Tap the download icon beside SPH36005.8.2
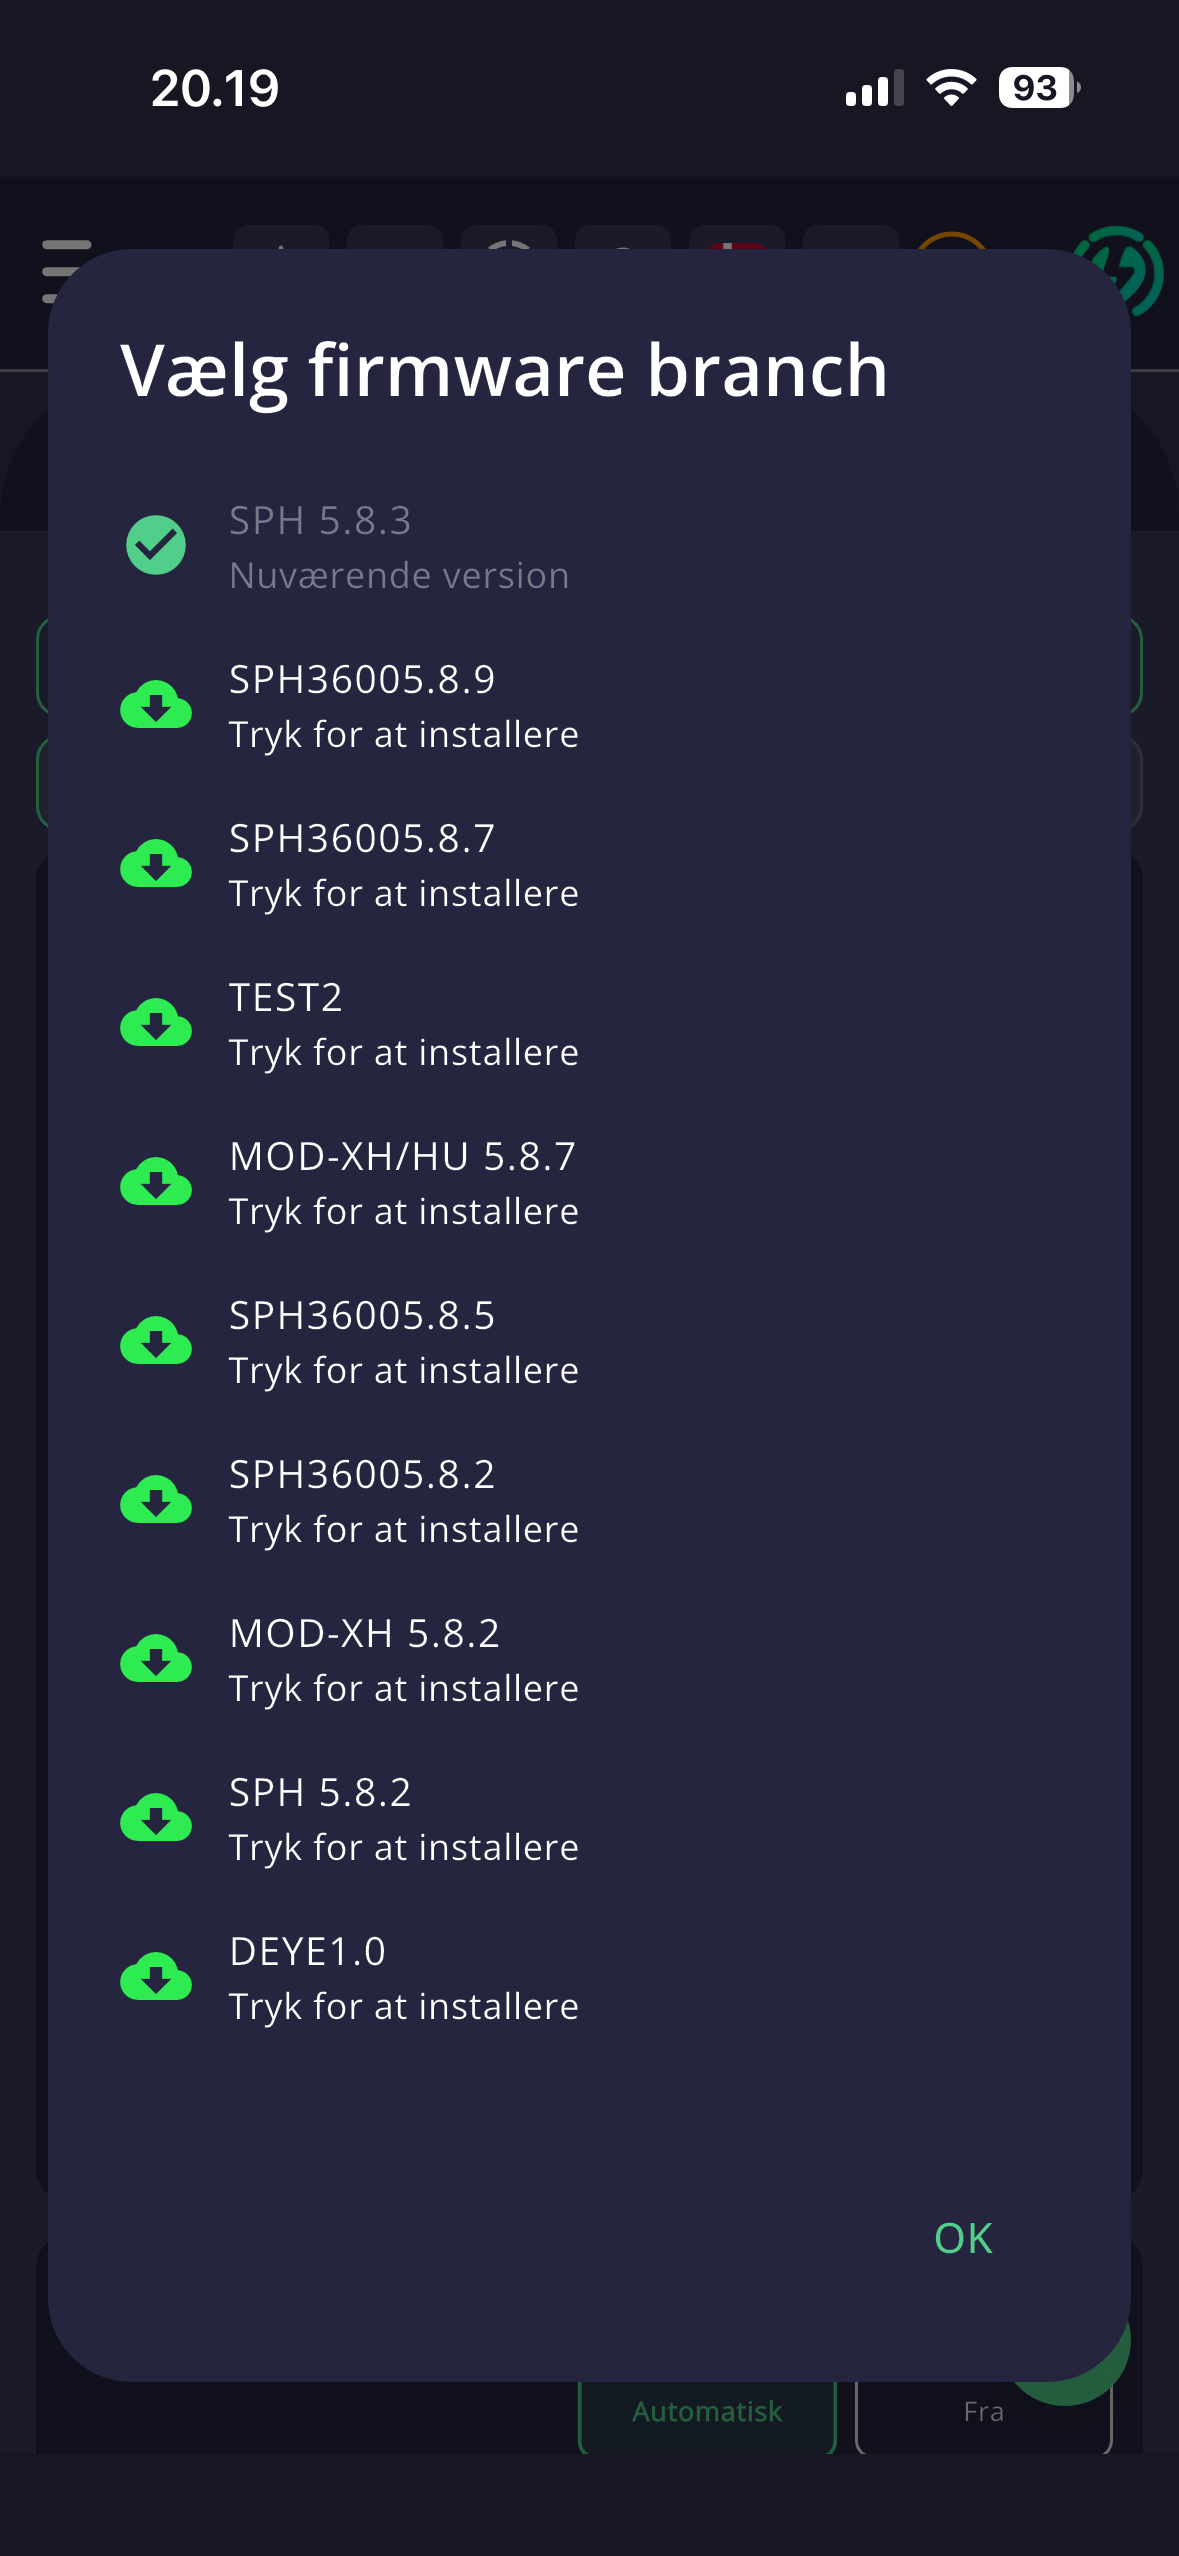Image resolution: width=1179 pixels, height=2556 pixels. coord(156,1501)
